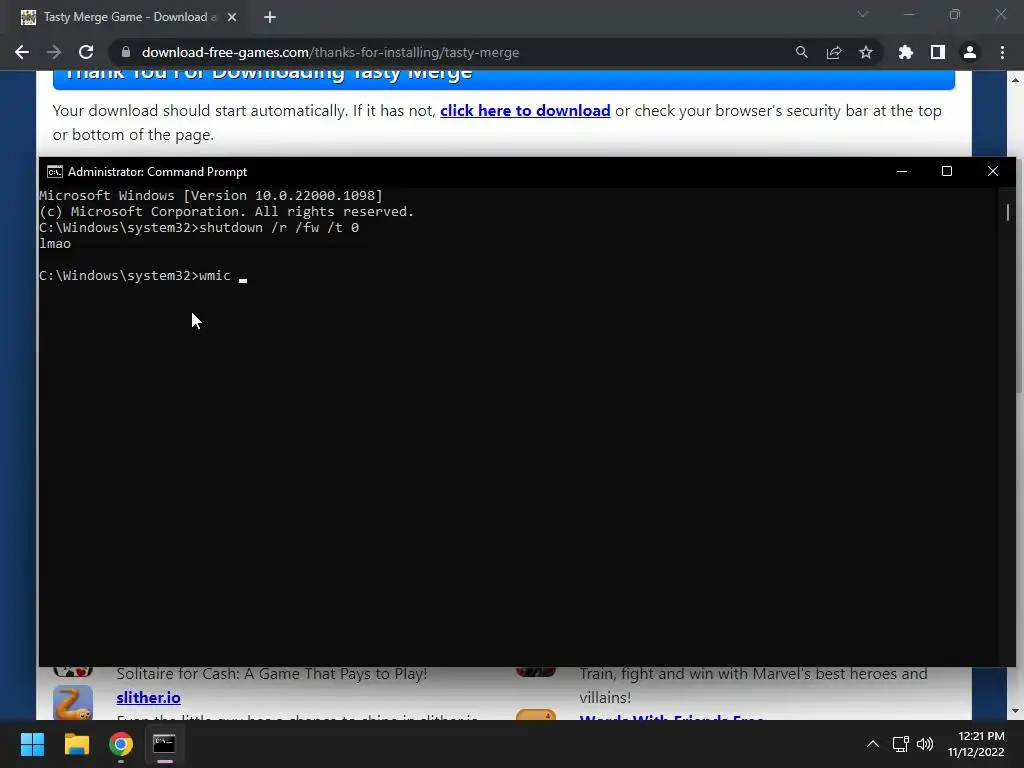Click the slither.io game thumbnail
This screenshot has height=768, width=1024.
73,703
